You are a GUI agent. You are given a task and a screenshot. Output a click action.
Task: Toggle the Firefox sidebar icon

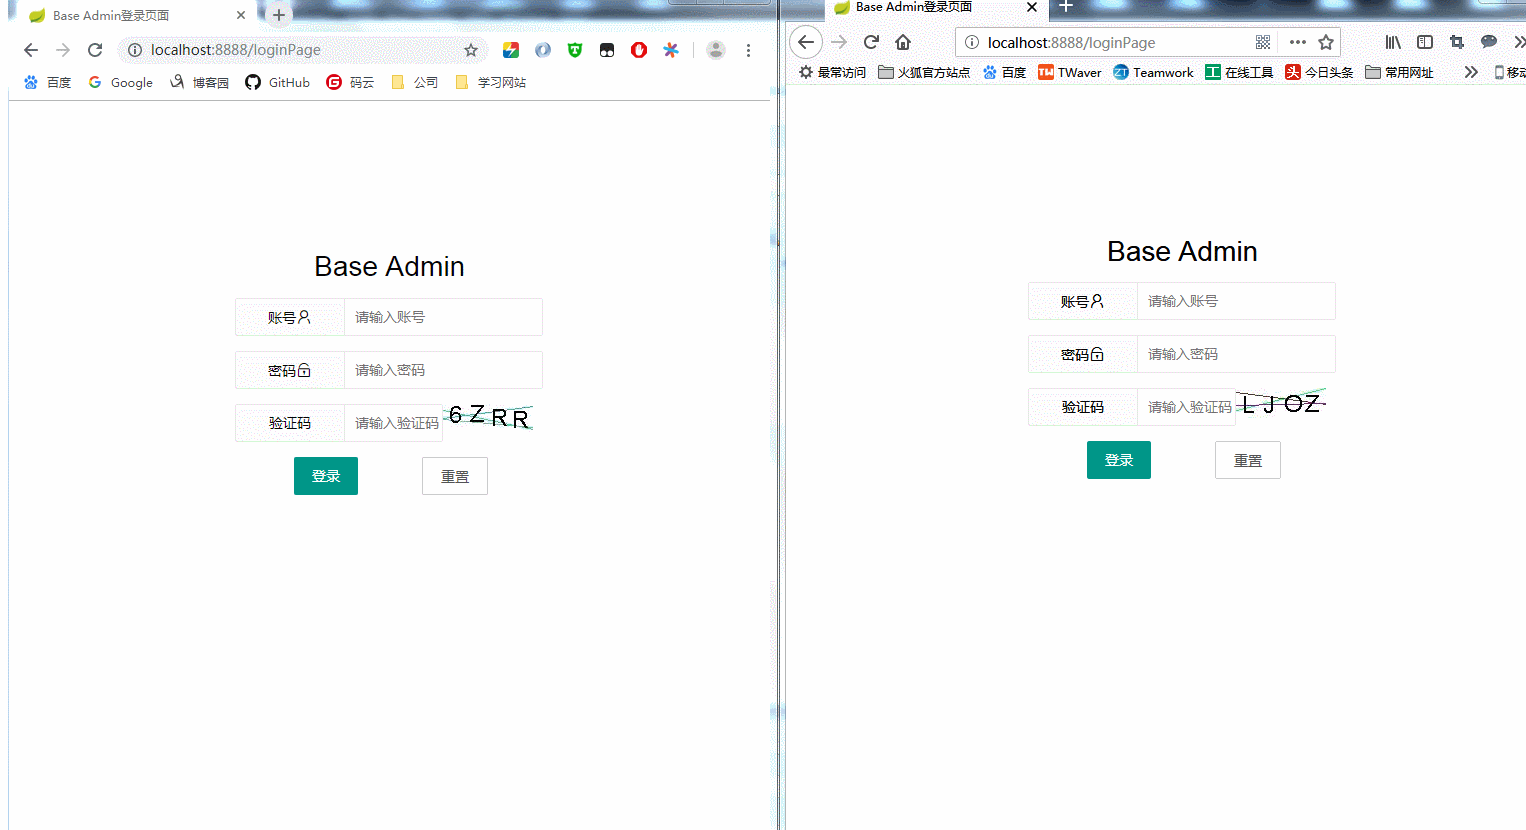click(1425, 42)
